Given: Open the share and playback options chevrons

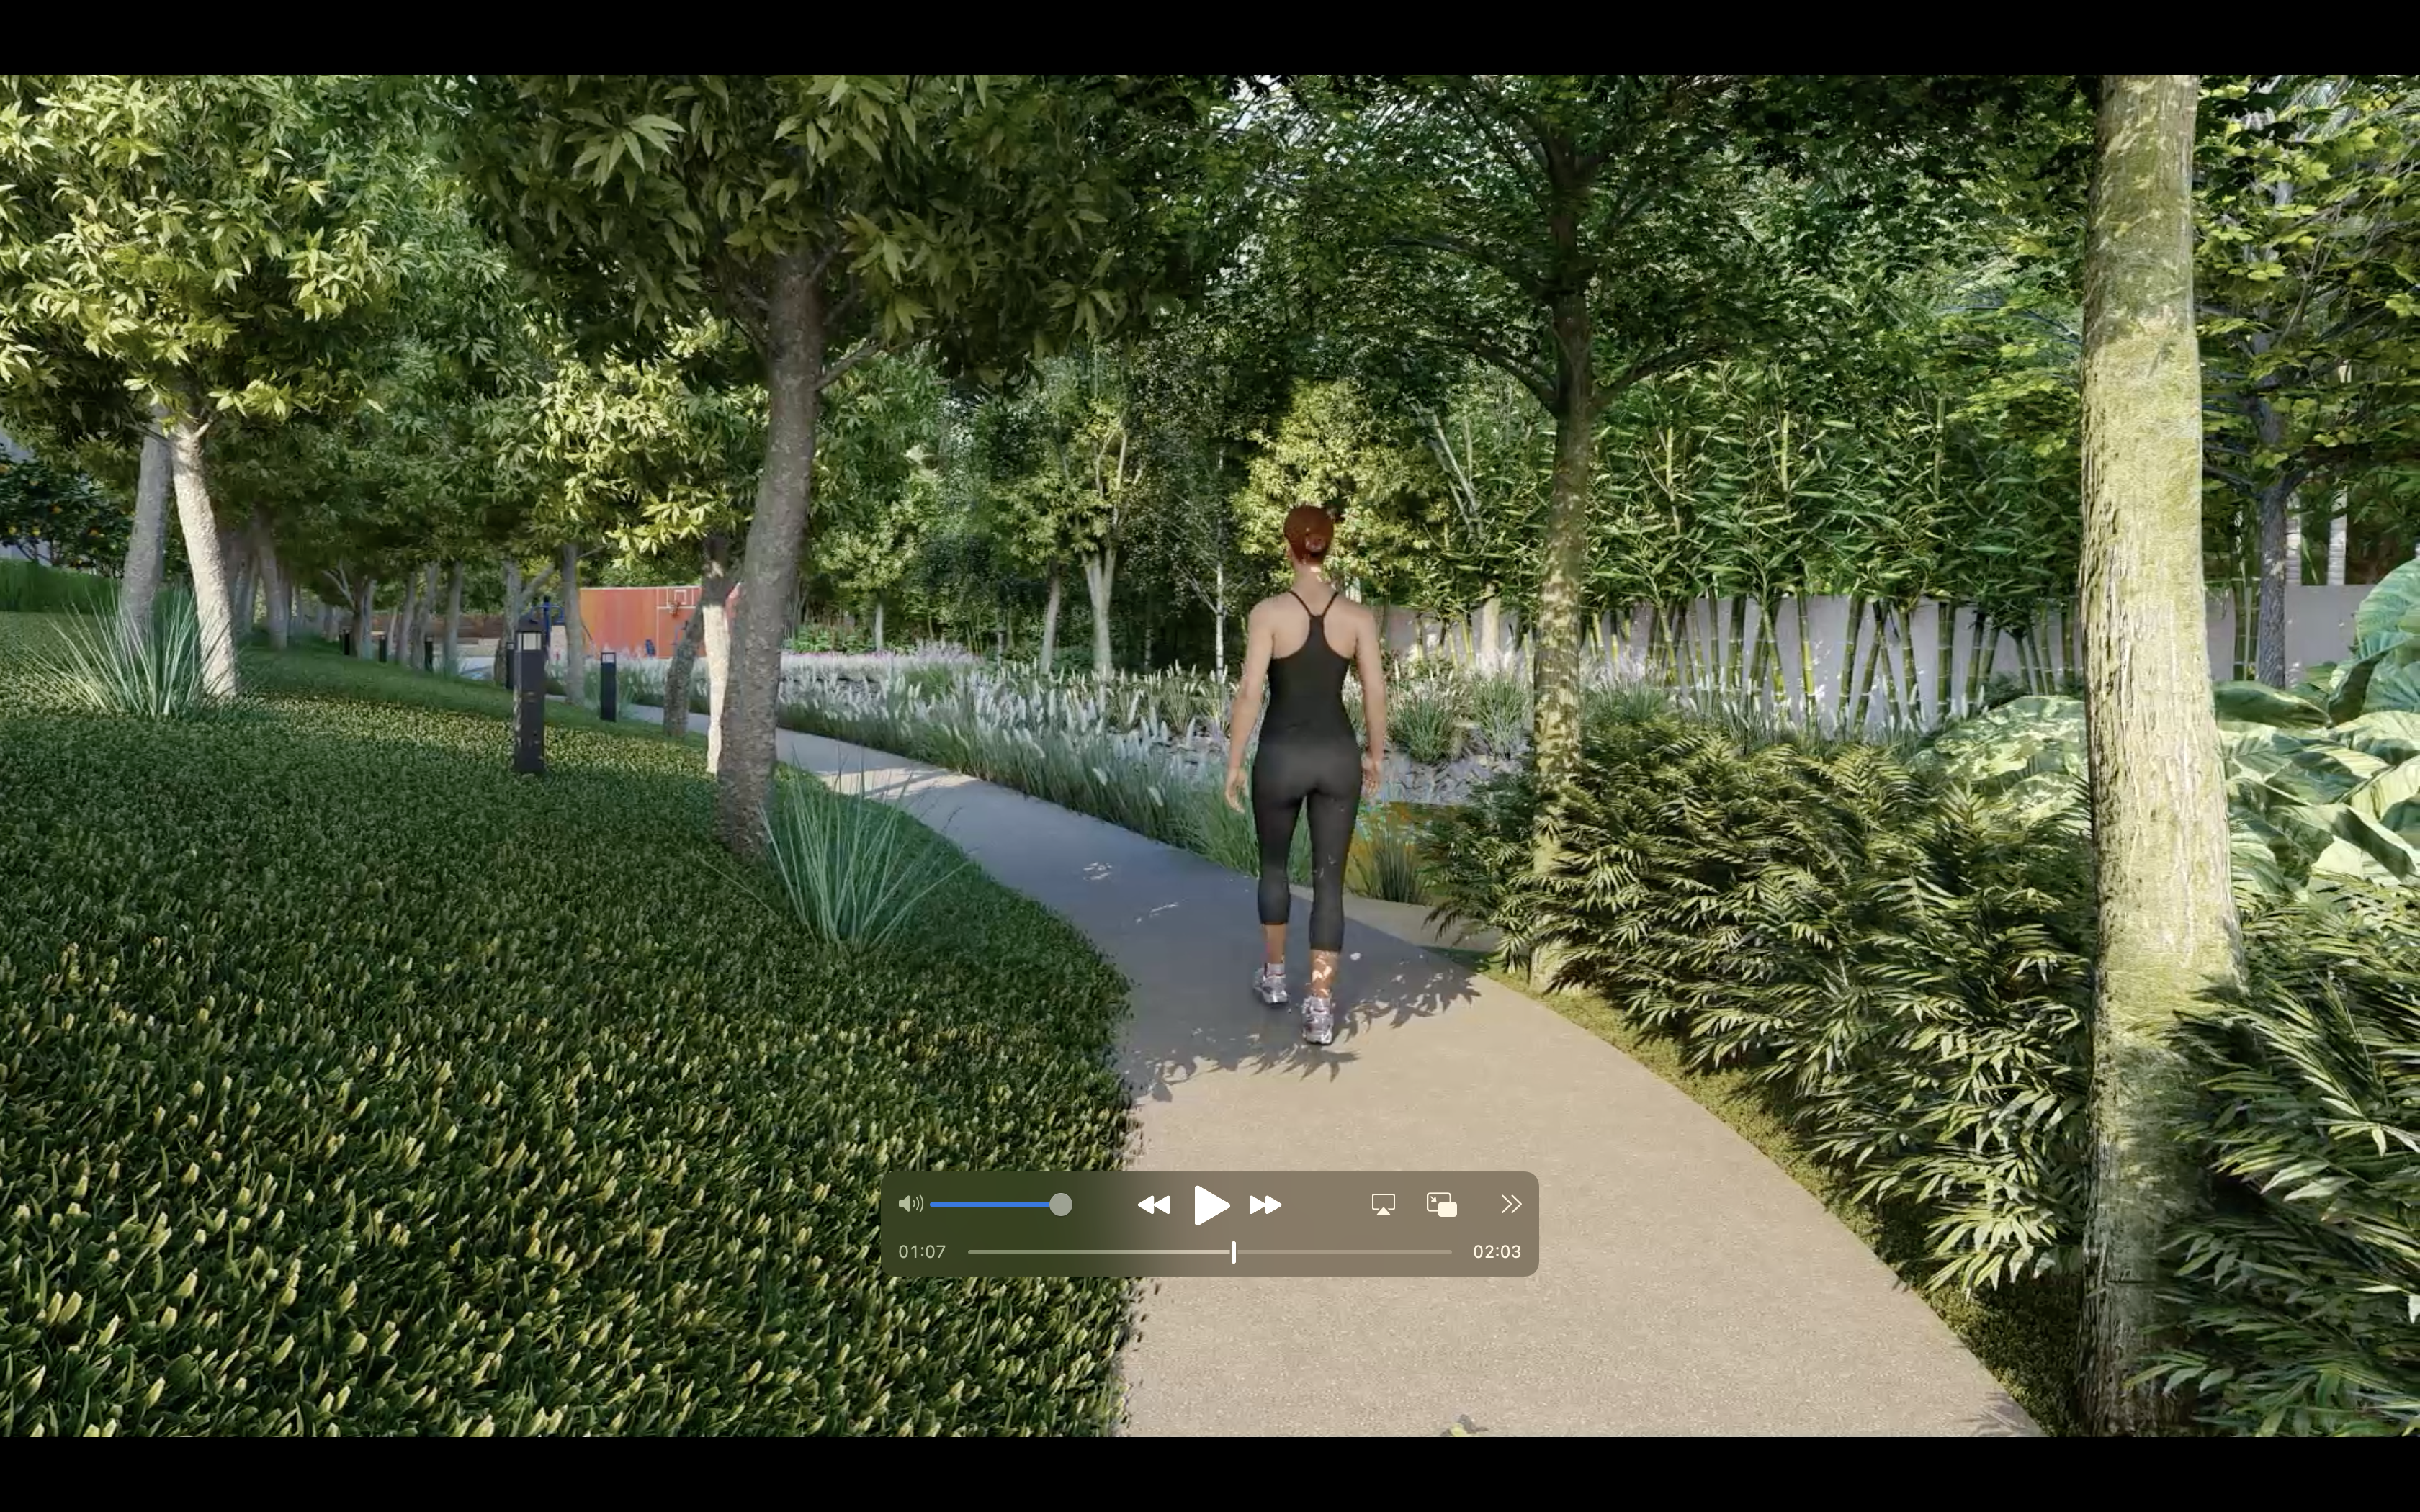Looking at the screenshot, I should point(1510,1205).
